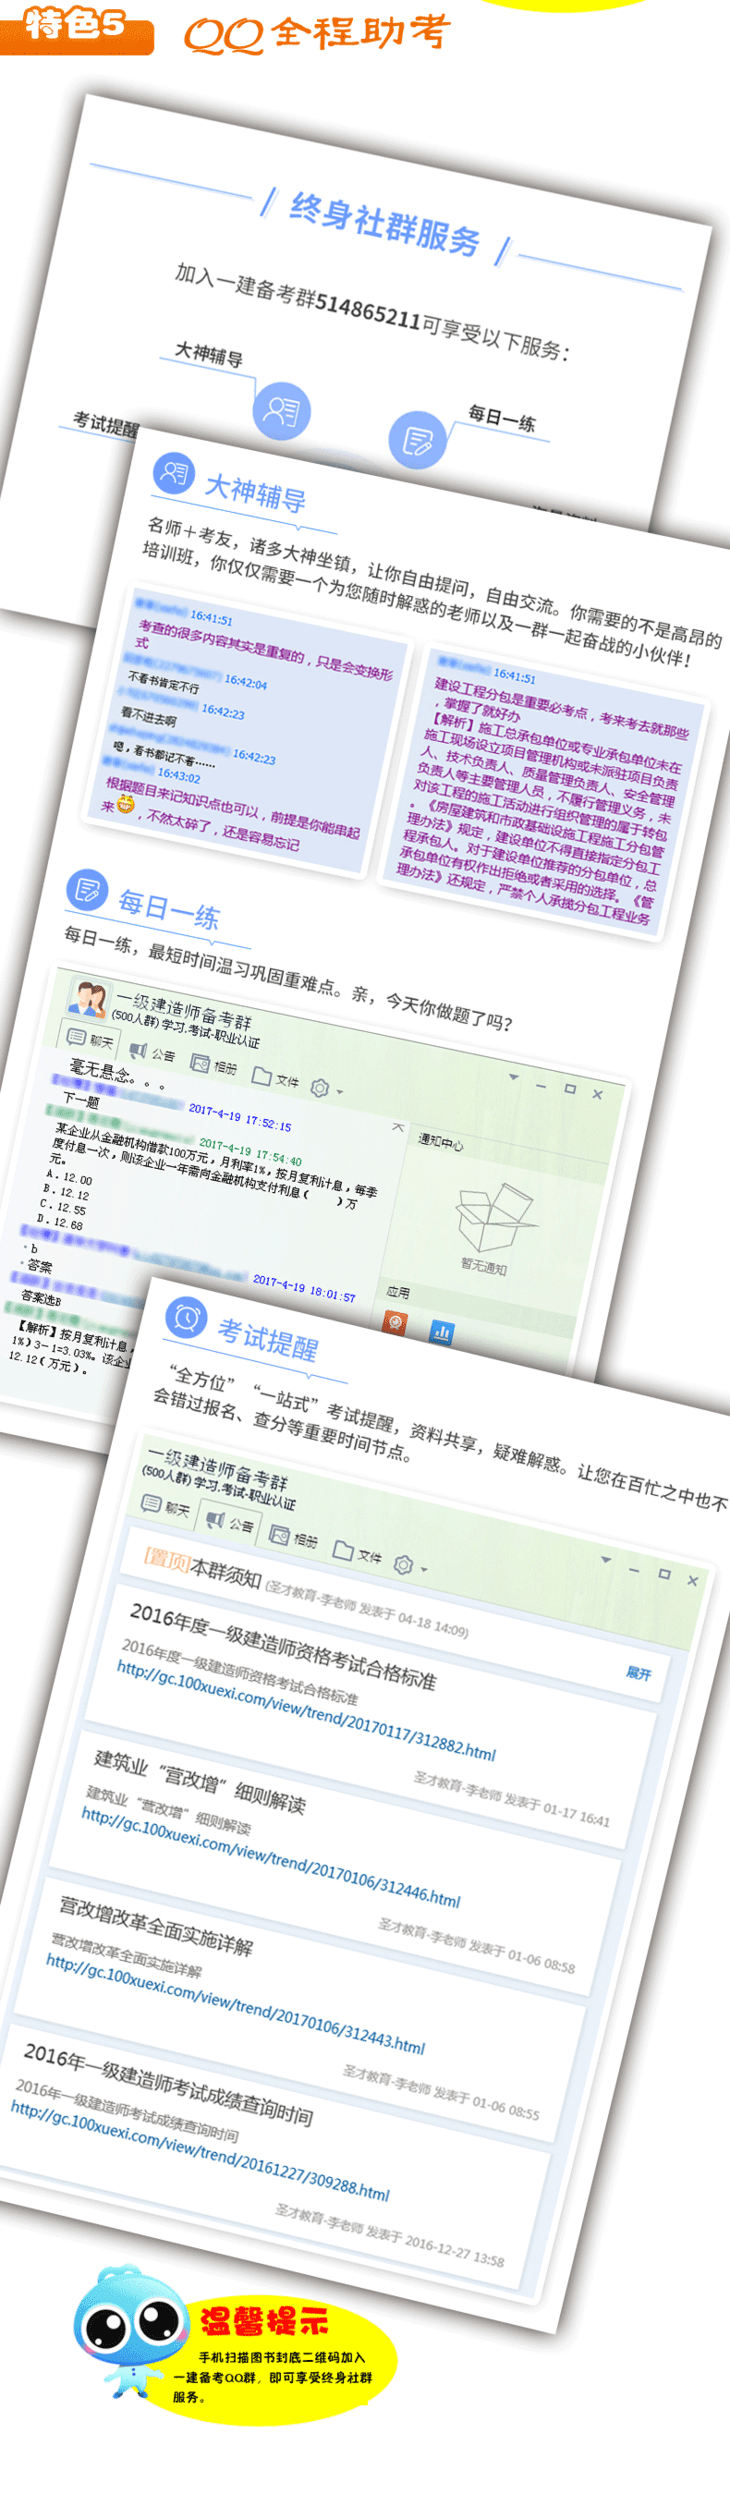Screen dimensions: 730x2506
Task: Maximize the announcement group window
Action: click(x=663, y=1573)
